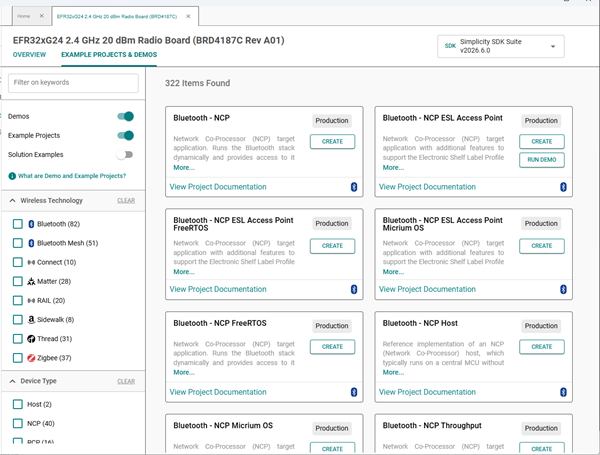View Project Documentation for Bluetooth - NCP
Image resolution: width=600 pixels, height=455 pixels.
pos(218,187)
